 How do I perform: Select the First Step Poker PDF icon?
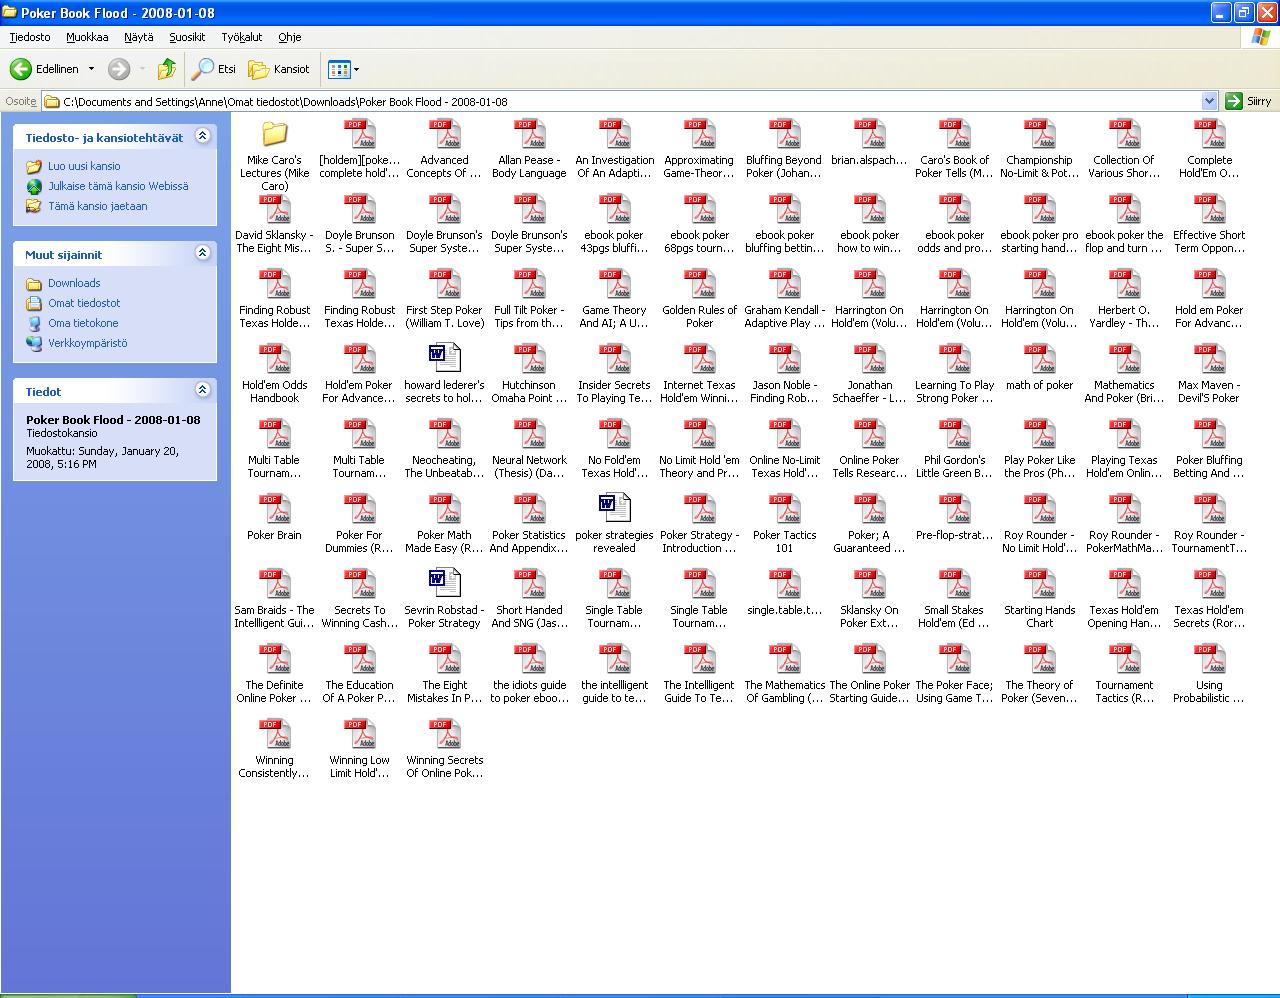click(x=444, y=284)
